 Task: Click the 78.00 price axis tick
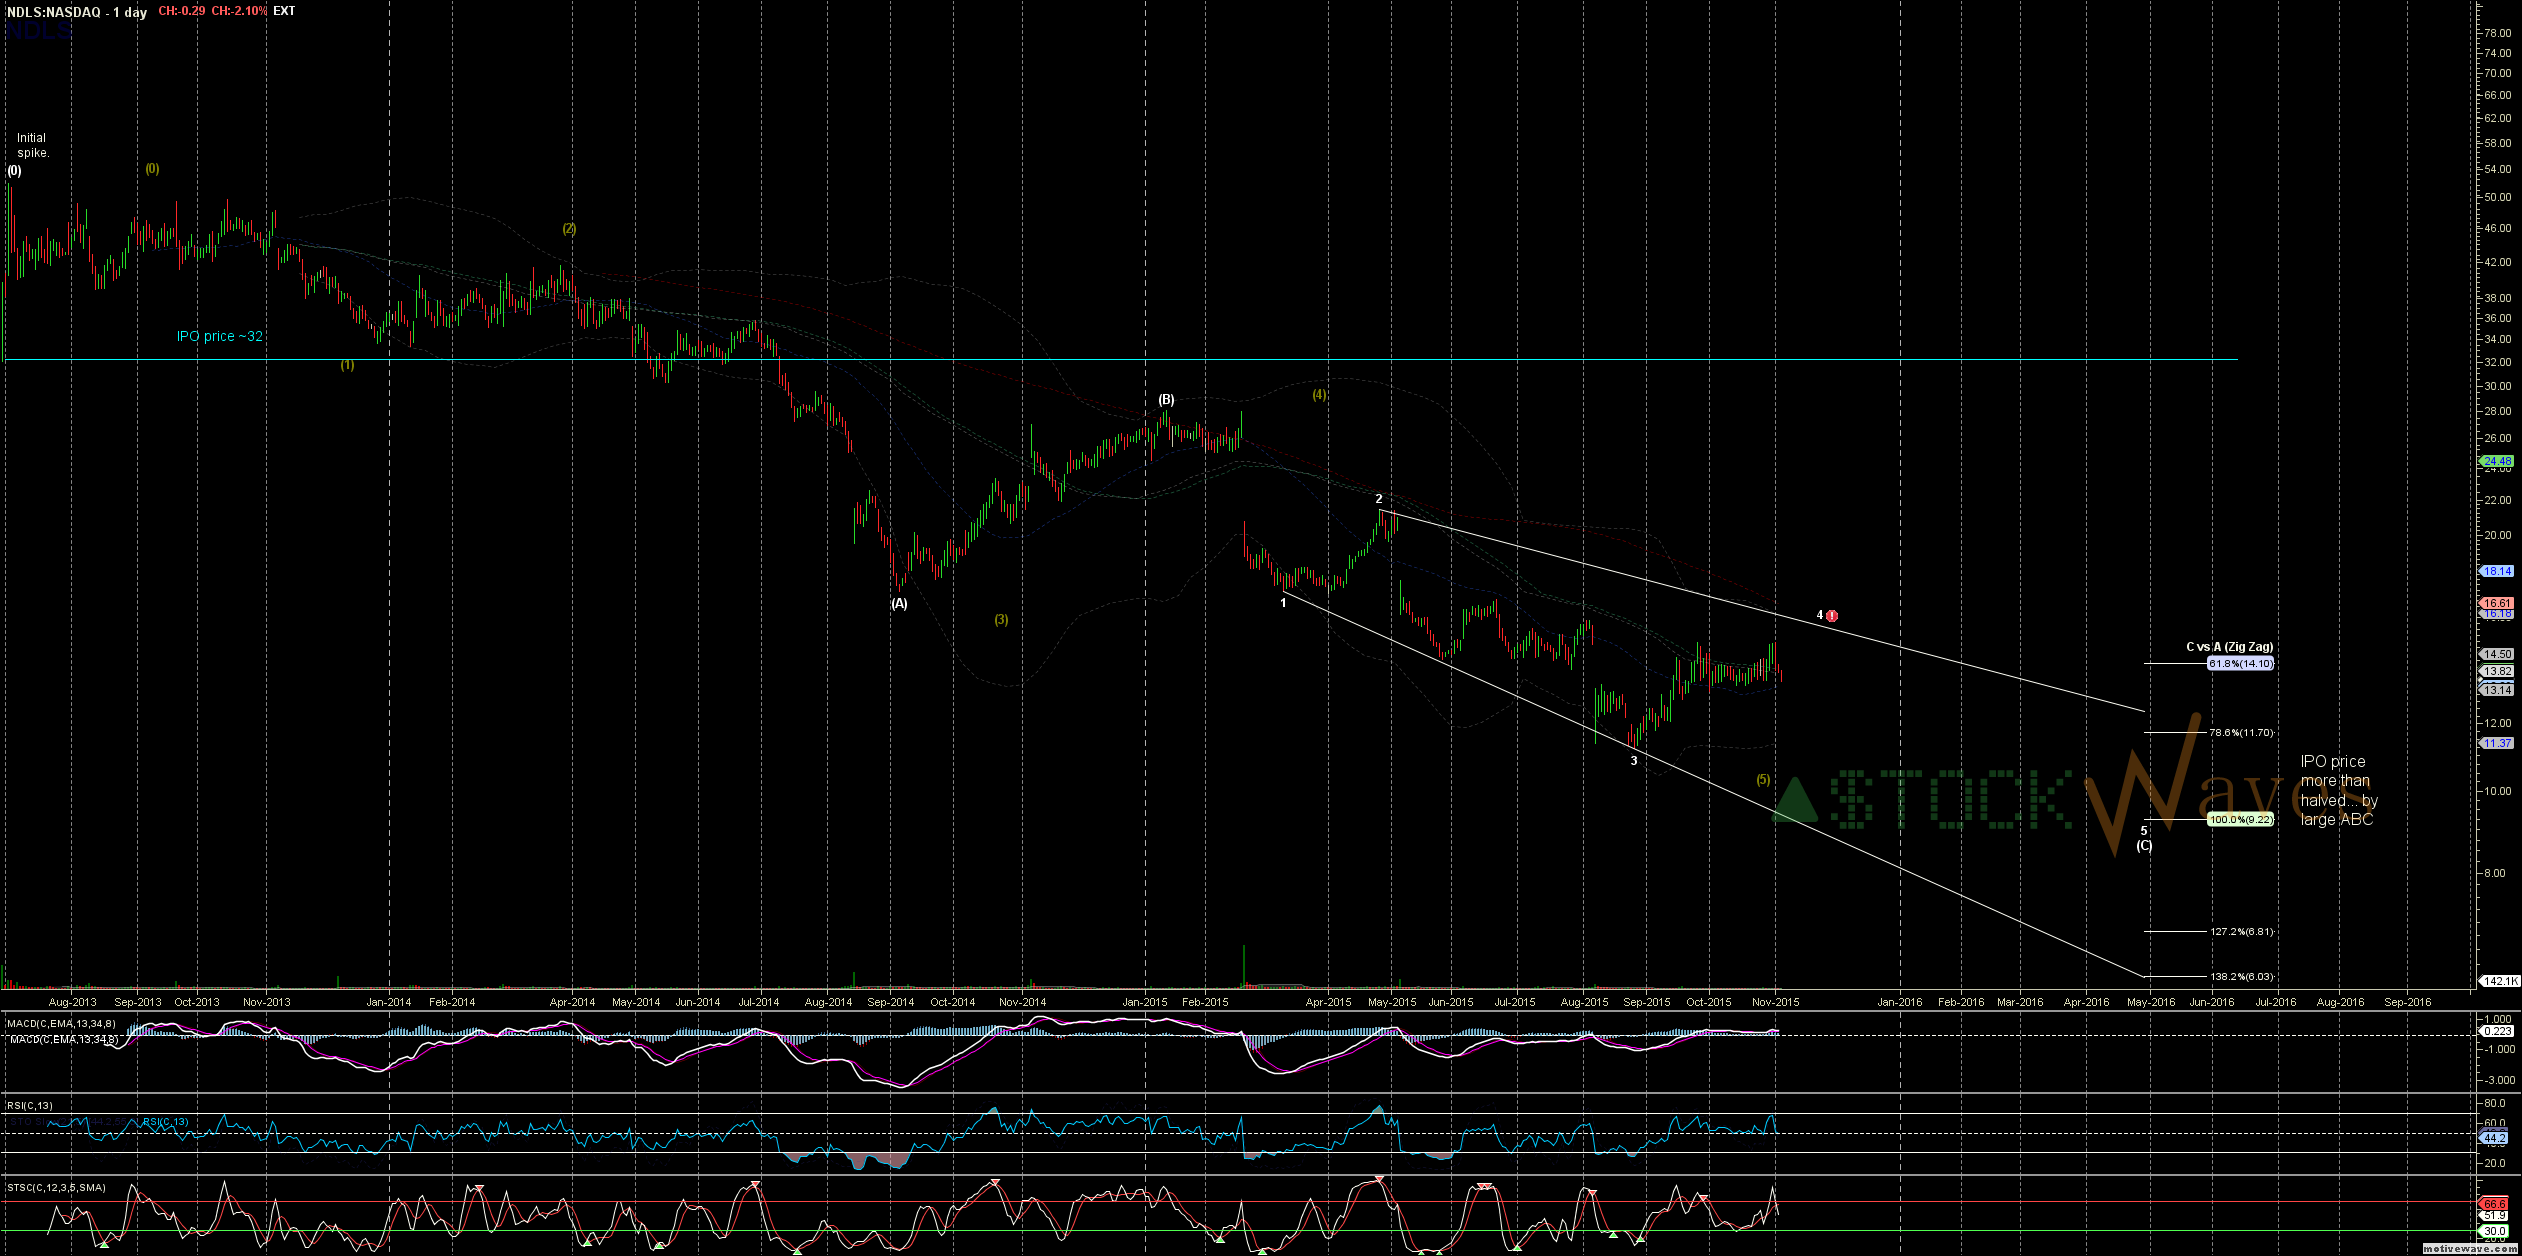[2496, 33]
